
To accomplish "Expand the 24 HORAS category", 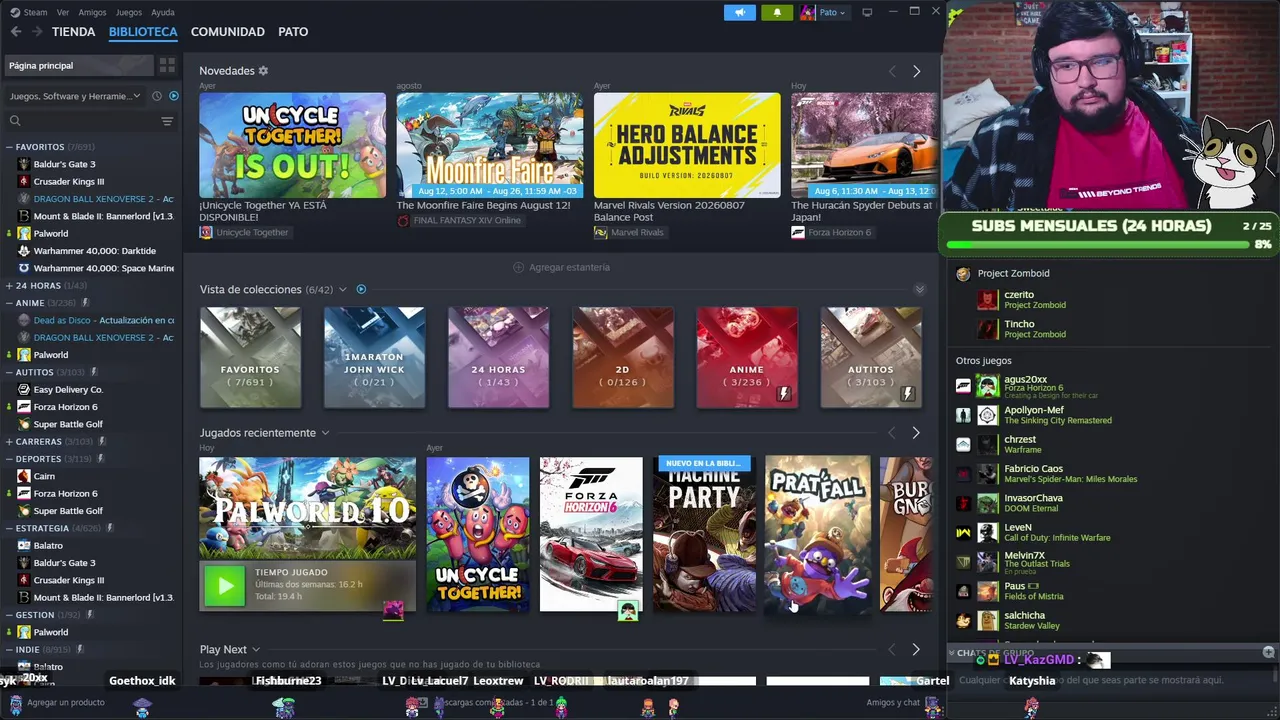I will pos(9,285).
